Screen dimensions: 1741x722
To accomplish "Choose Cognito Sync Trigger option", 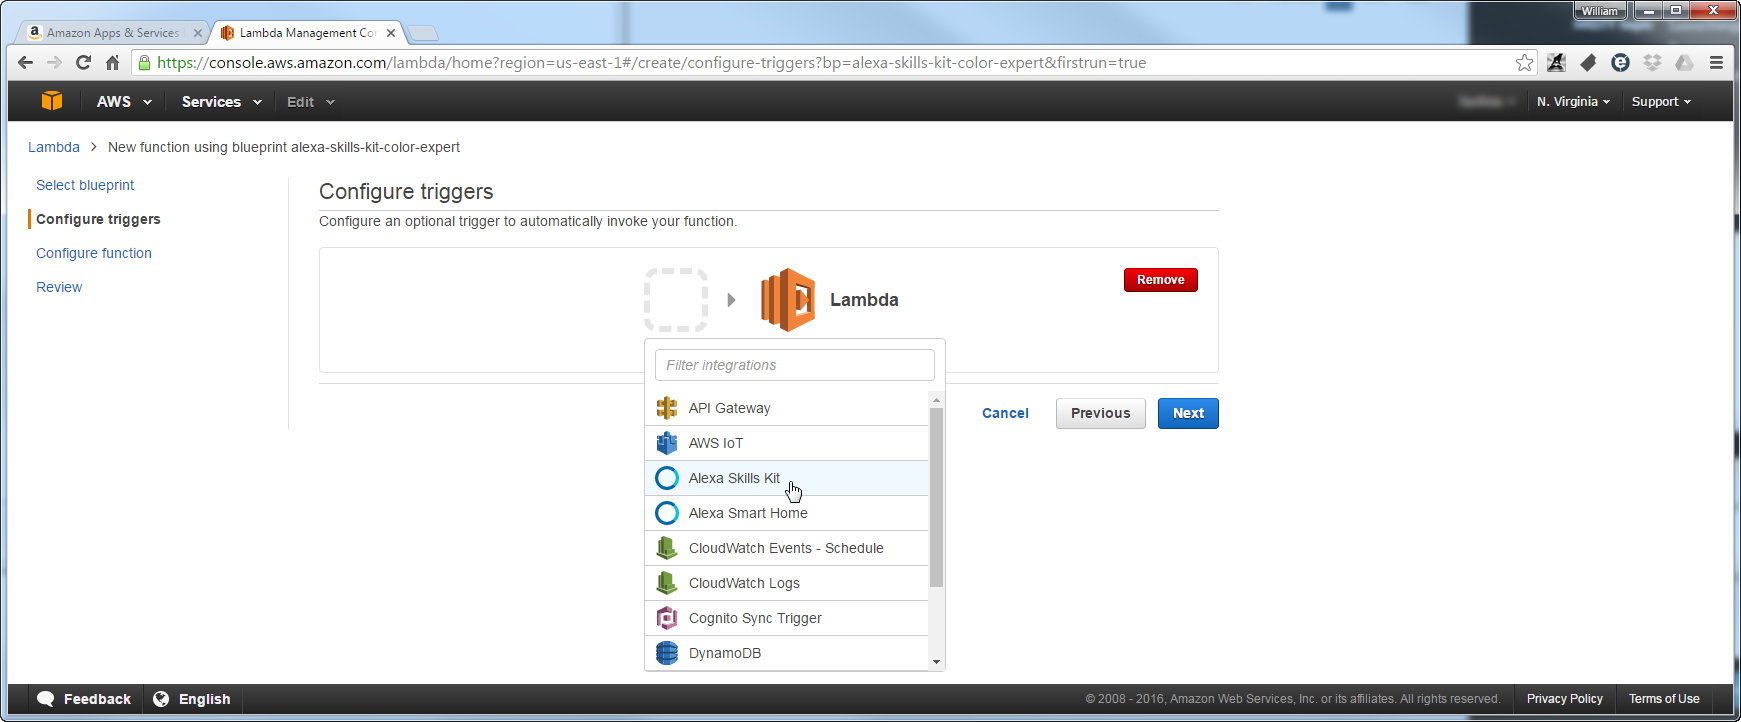I will click(x=787, y=618).
